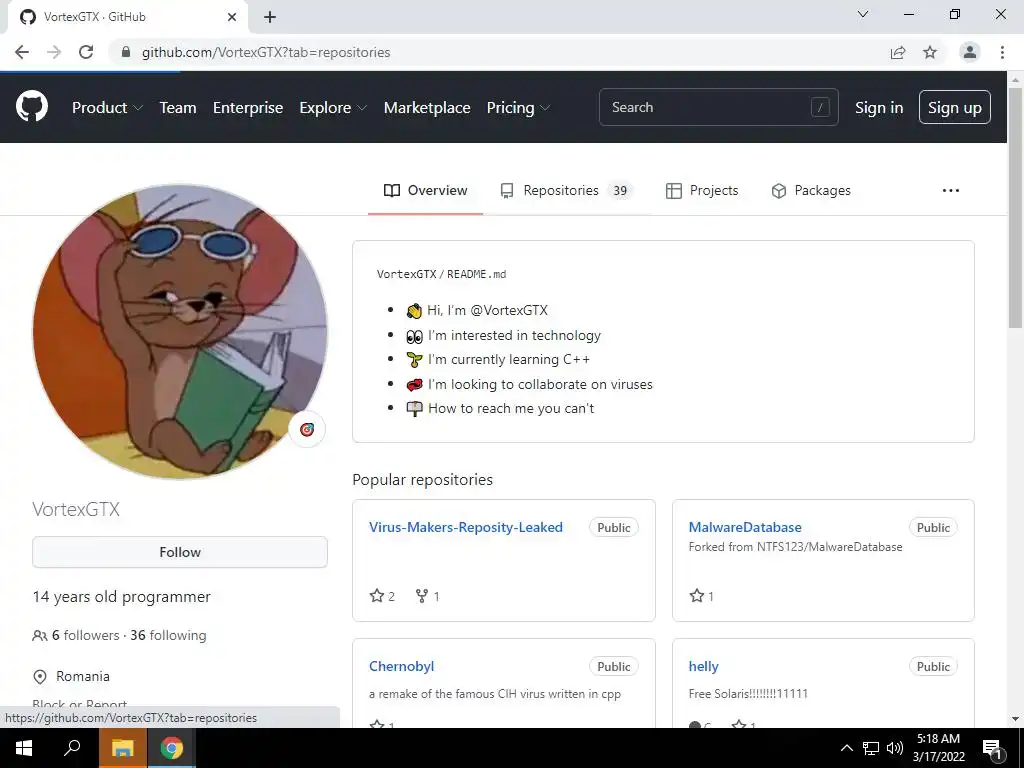1024x768 pixels.
Task: Click '14 years old programmer' bio text
Action: (121, 597)
